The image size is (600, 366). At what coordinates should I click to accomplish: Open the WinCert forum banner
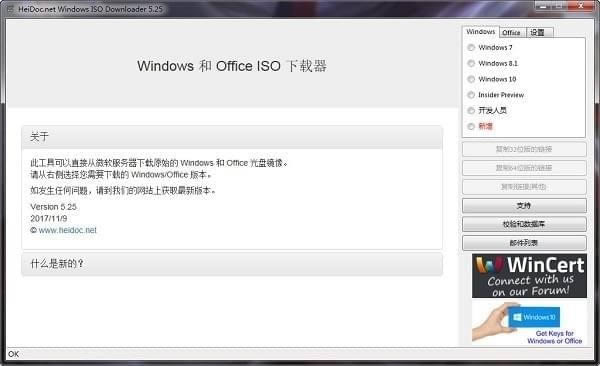click(x=529, y=276)
